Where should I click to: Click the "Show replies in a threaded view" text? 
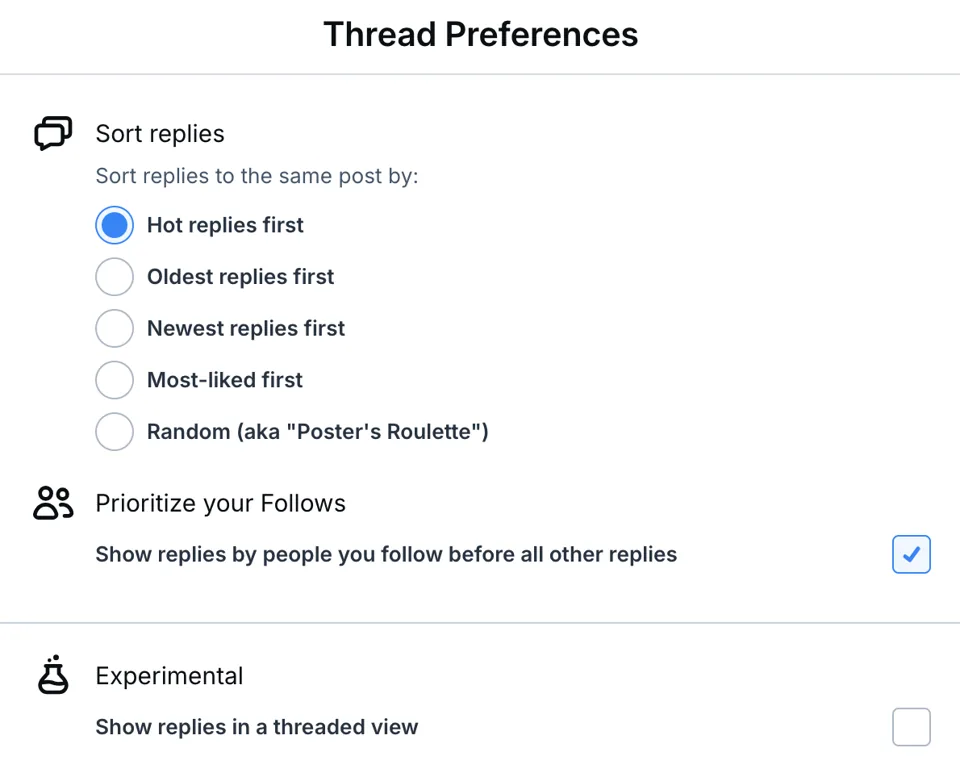pyautogui.click(x=257, y=727)
